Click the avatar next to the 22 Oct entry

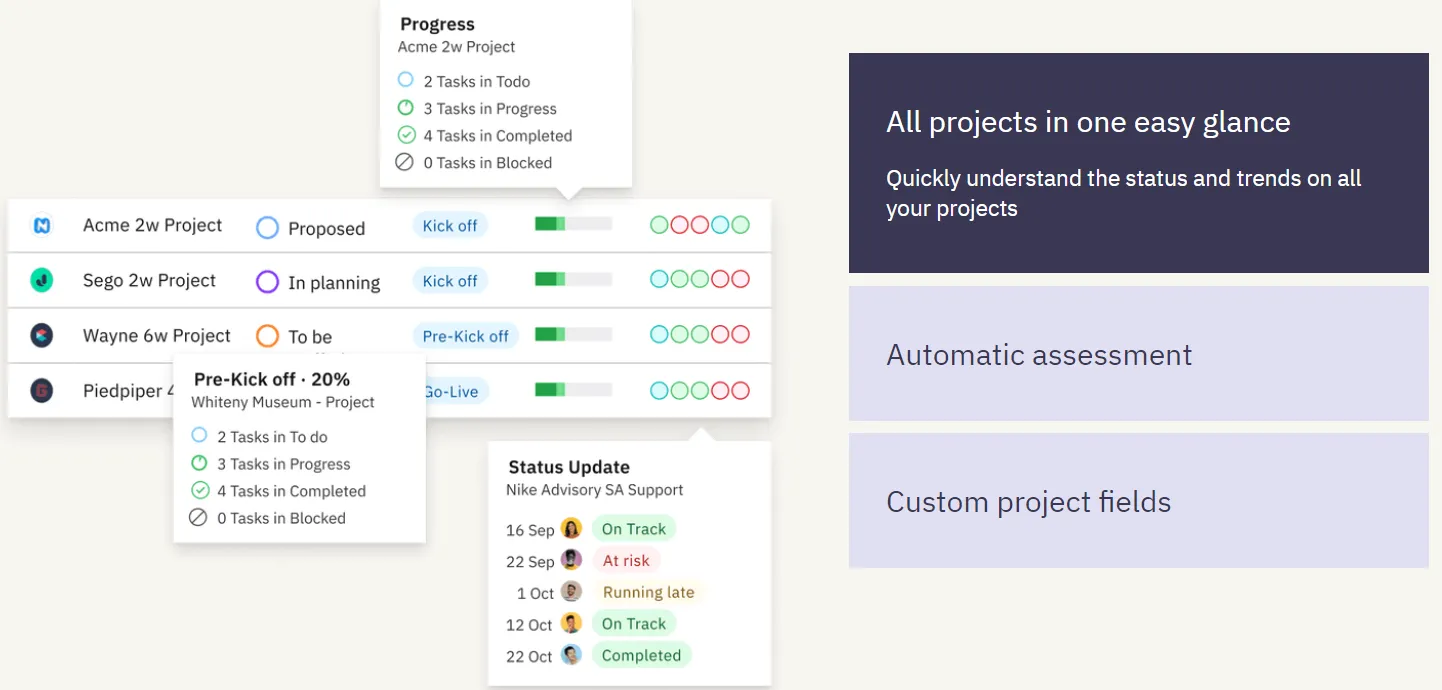click(x=571, y=655)
